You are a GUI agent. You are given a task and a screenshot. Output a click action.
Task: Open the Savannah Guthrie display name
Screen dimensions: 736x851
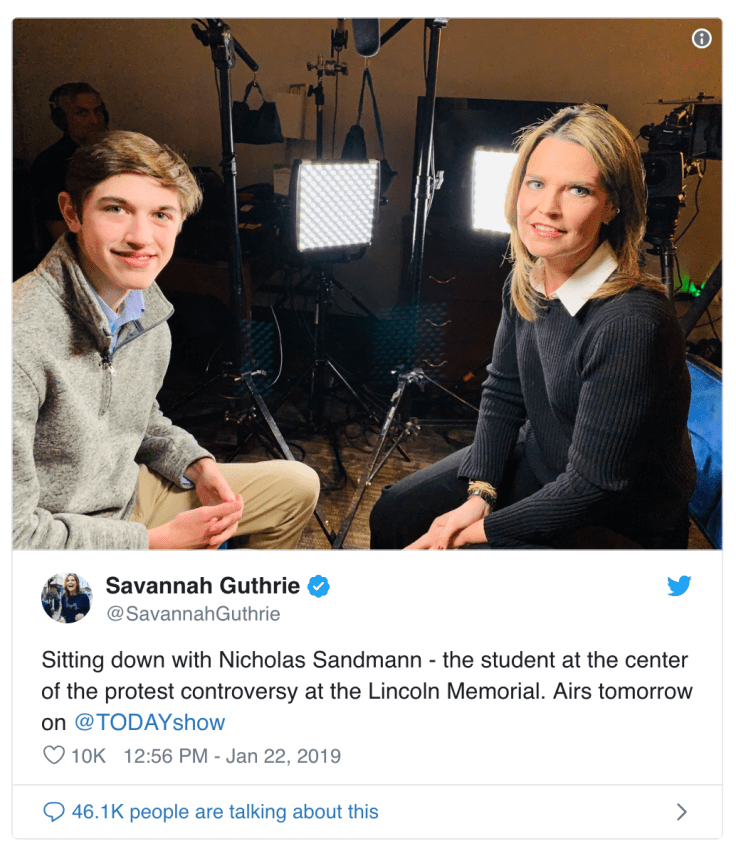(x=202, y=586)
